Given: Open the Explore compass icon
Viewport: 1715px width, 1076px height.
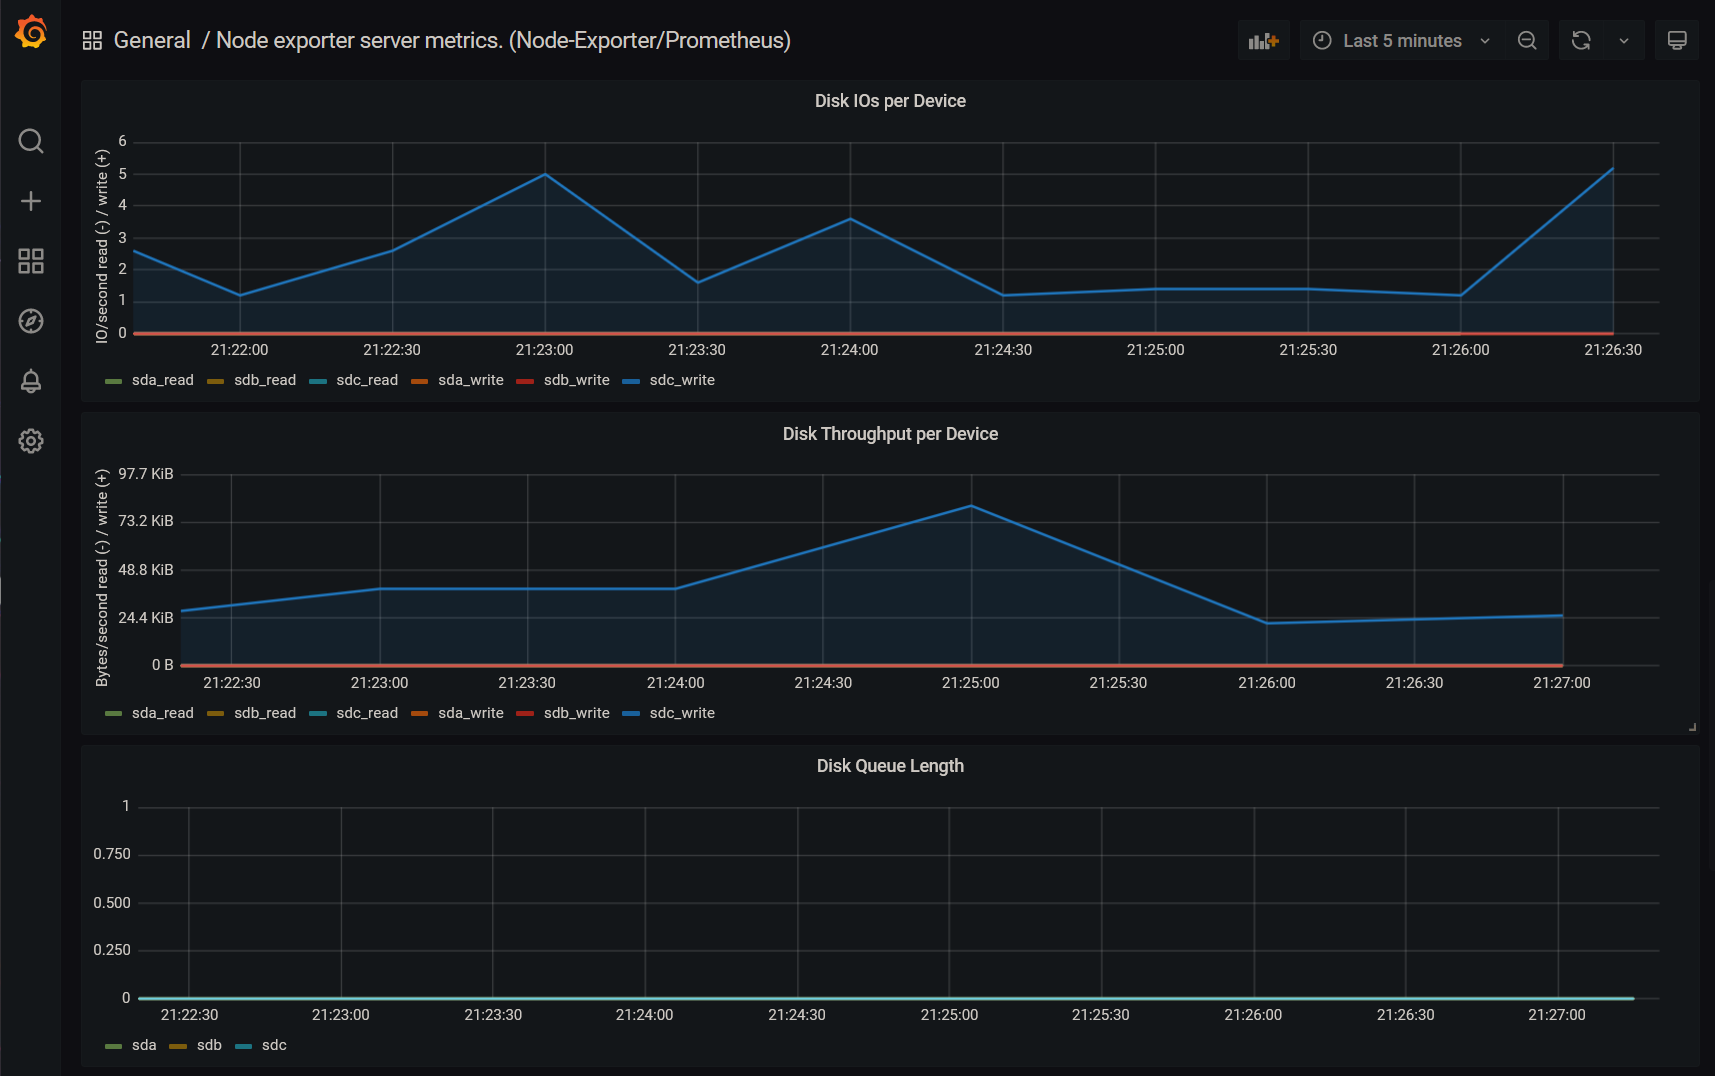Looking at the screenshot, I should point(31,321).
